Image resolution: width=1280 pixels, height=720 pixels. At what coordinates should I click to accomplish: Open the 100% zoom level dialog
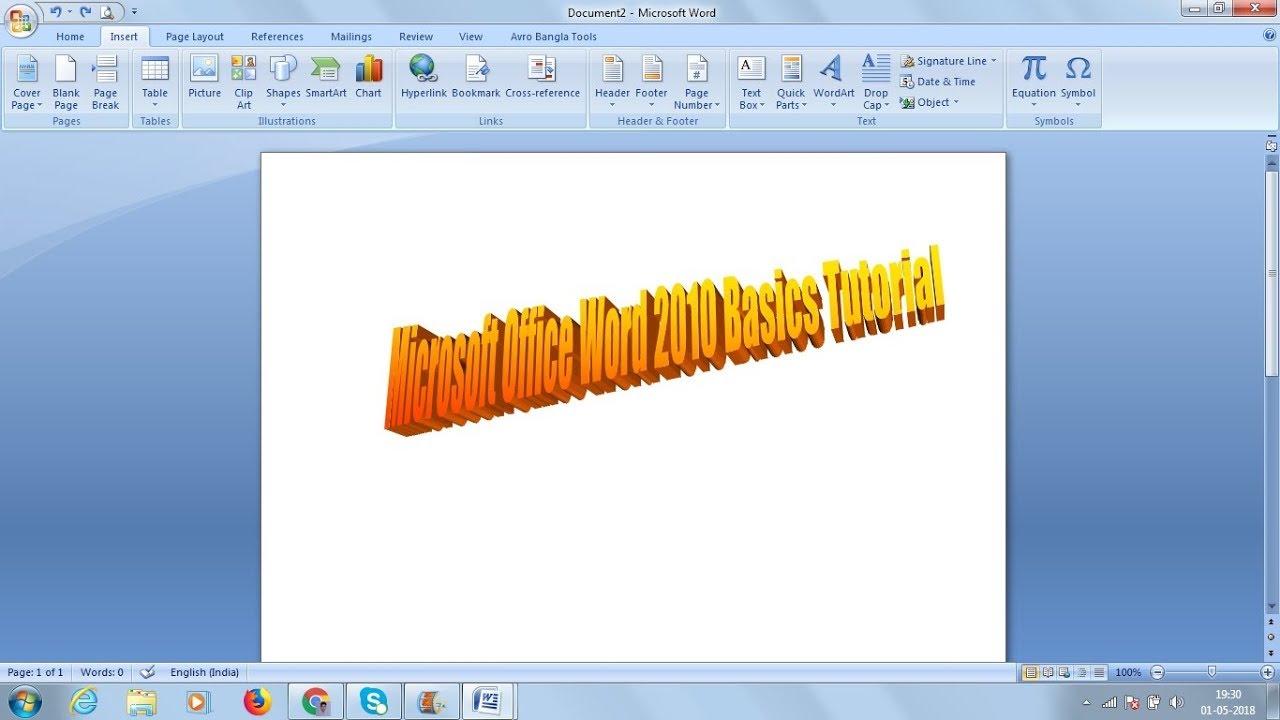point(1128,673)
